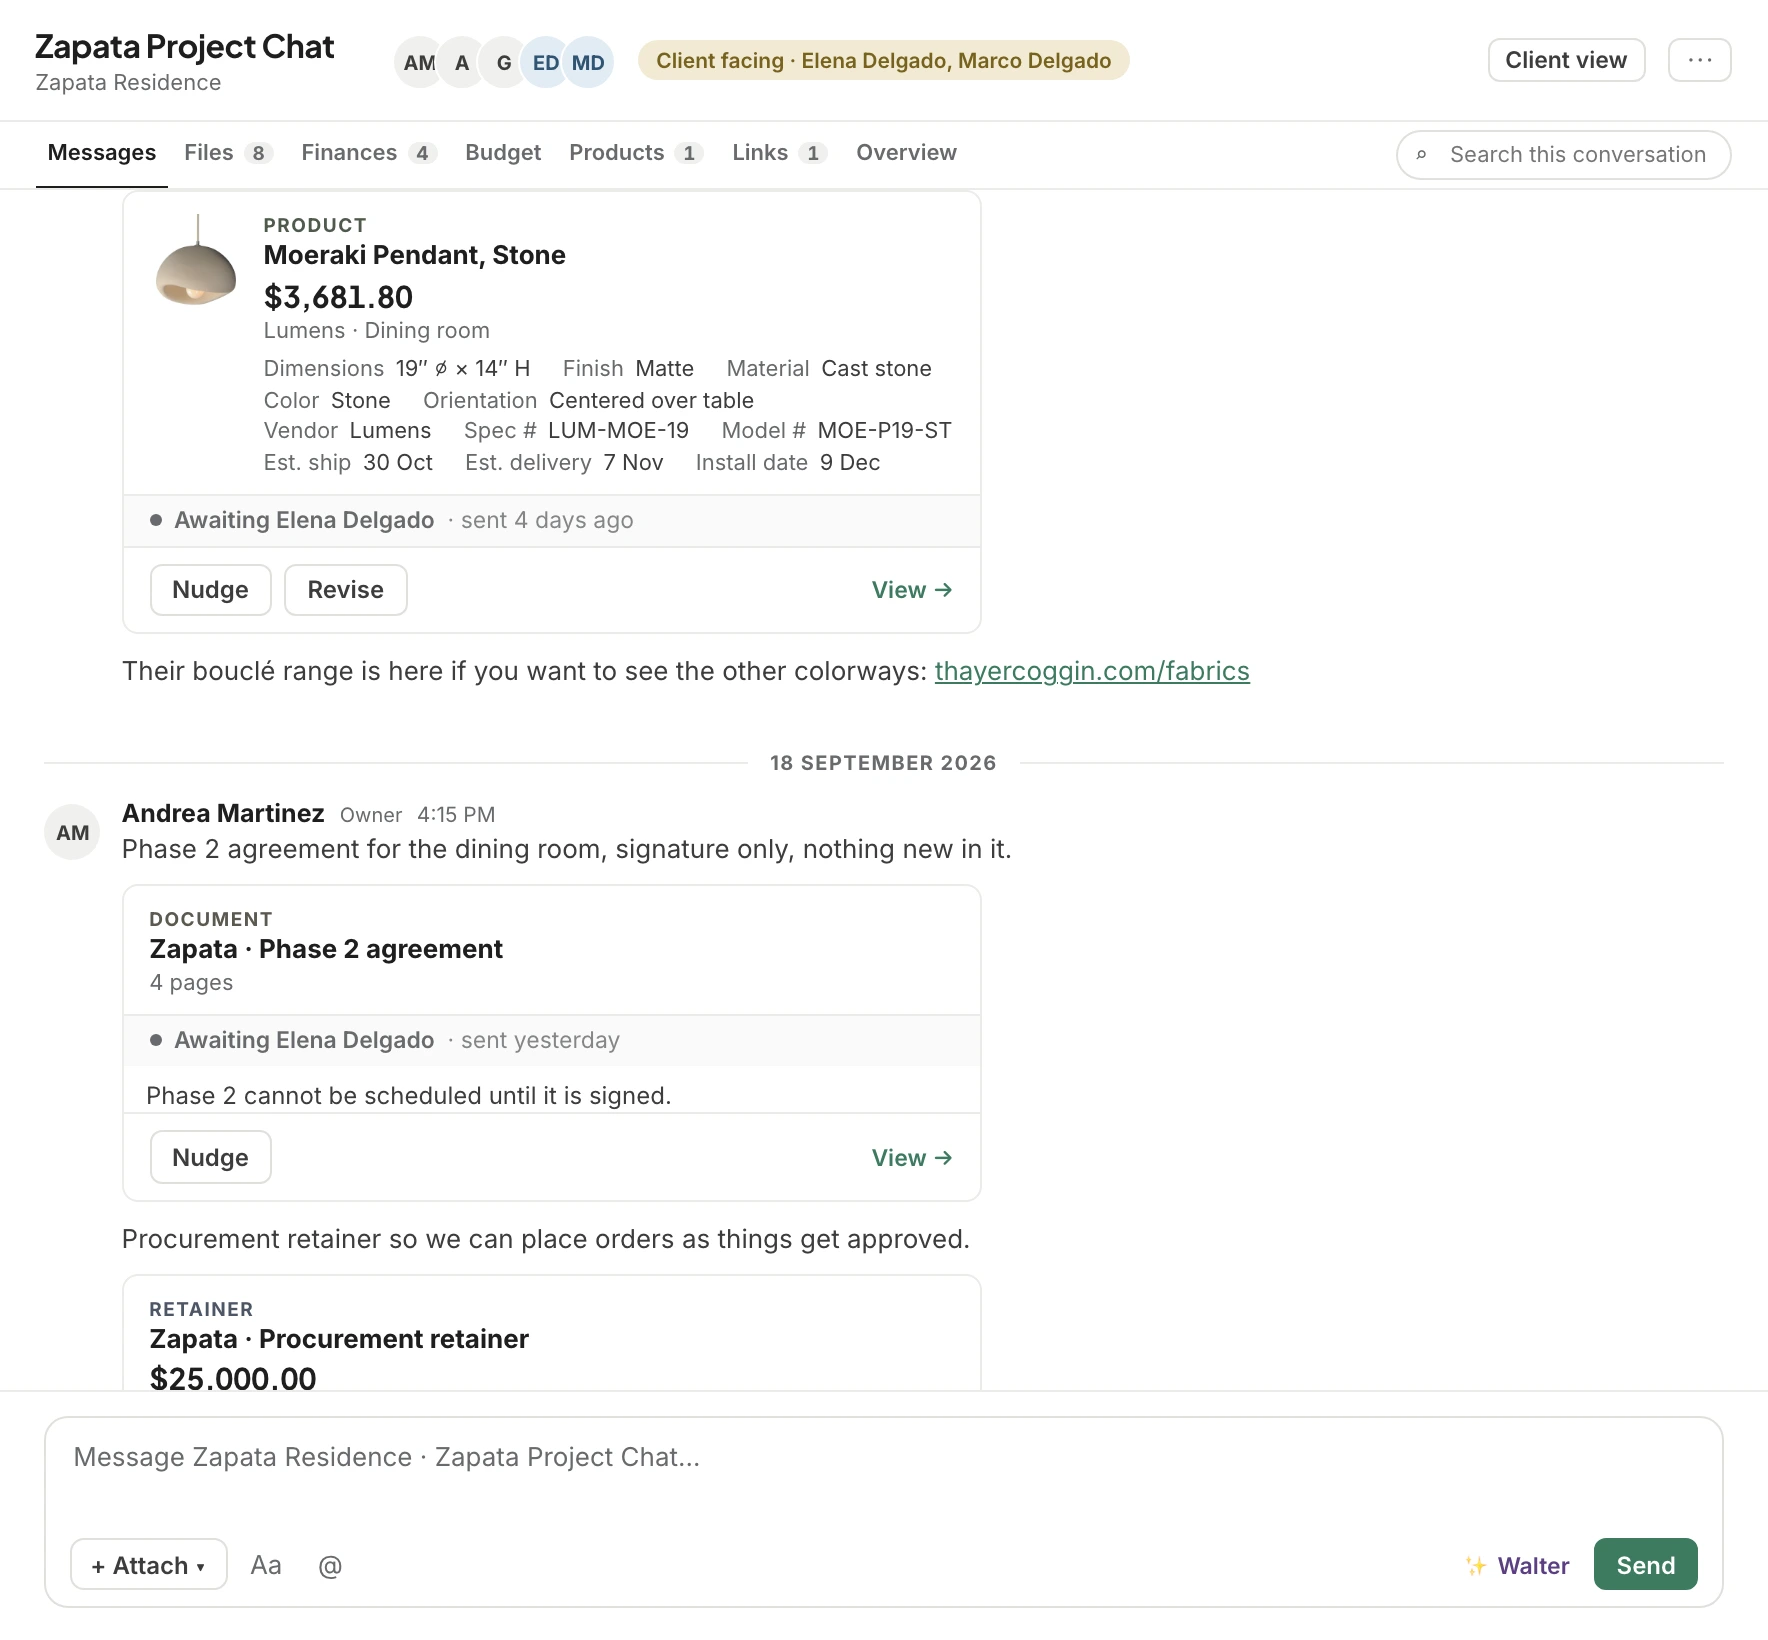This screenshot has width=1768, height=1640.
Task: Click the Zapata · Phase 2 agreement title
Action: (x=326, y=949)
